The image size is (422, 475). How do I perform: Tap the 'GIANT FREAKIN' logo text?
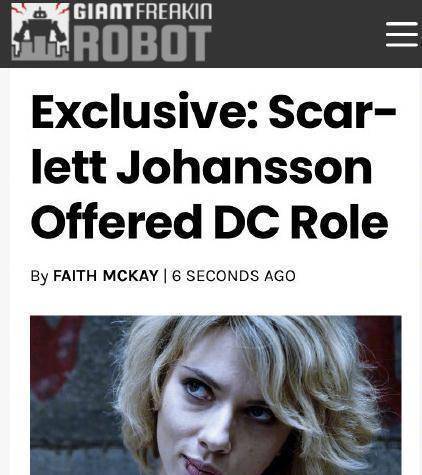[x=143, y=11]
